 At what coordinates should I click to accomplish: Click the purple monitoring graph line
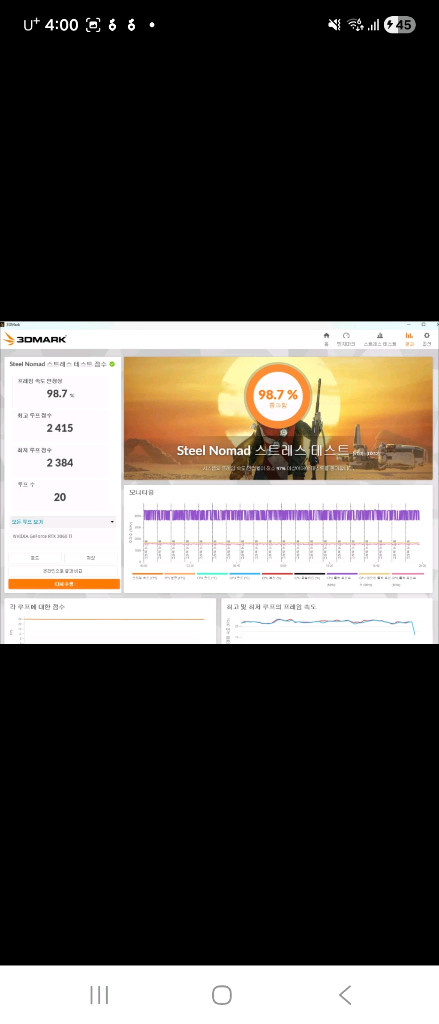(x=281, y=515)
